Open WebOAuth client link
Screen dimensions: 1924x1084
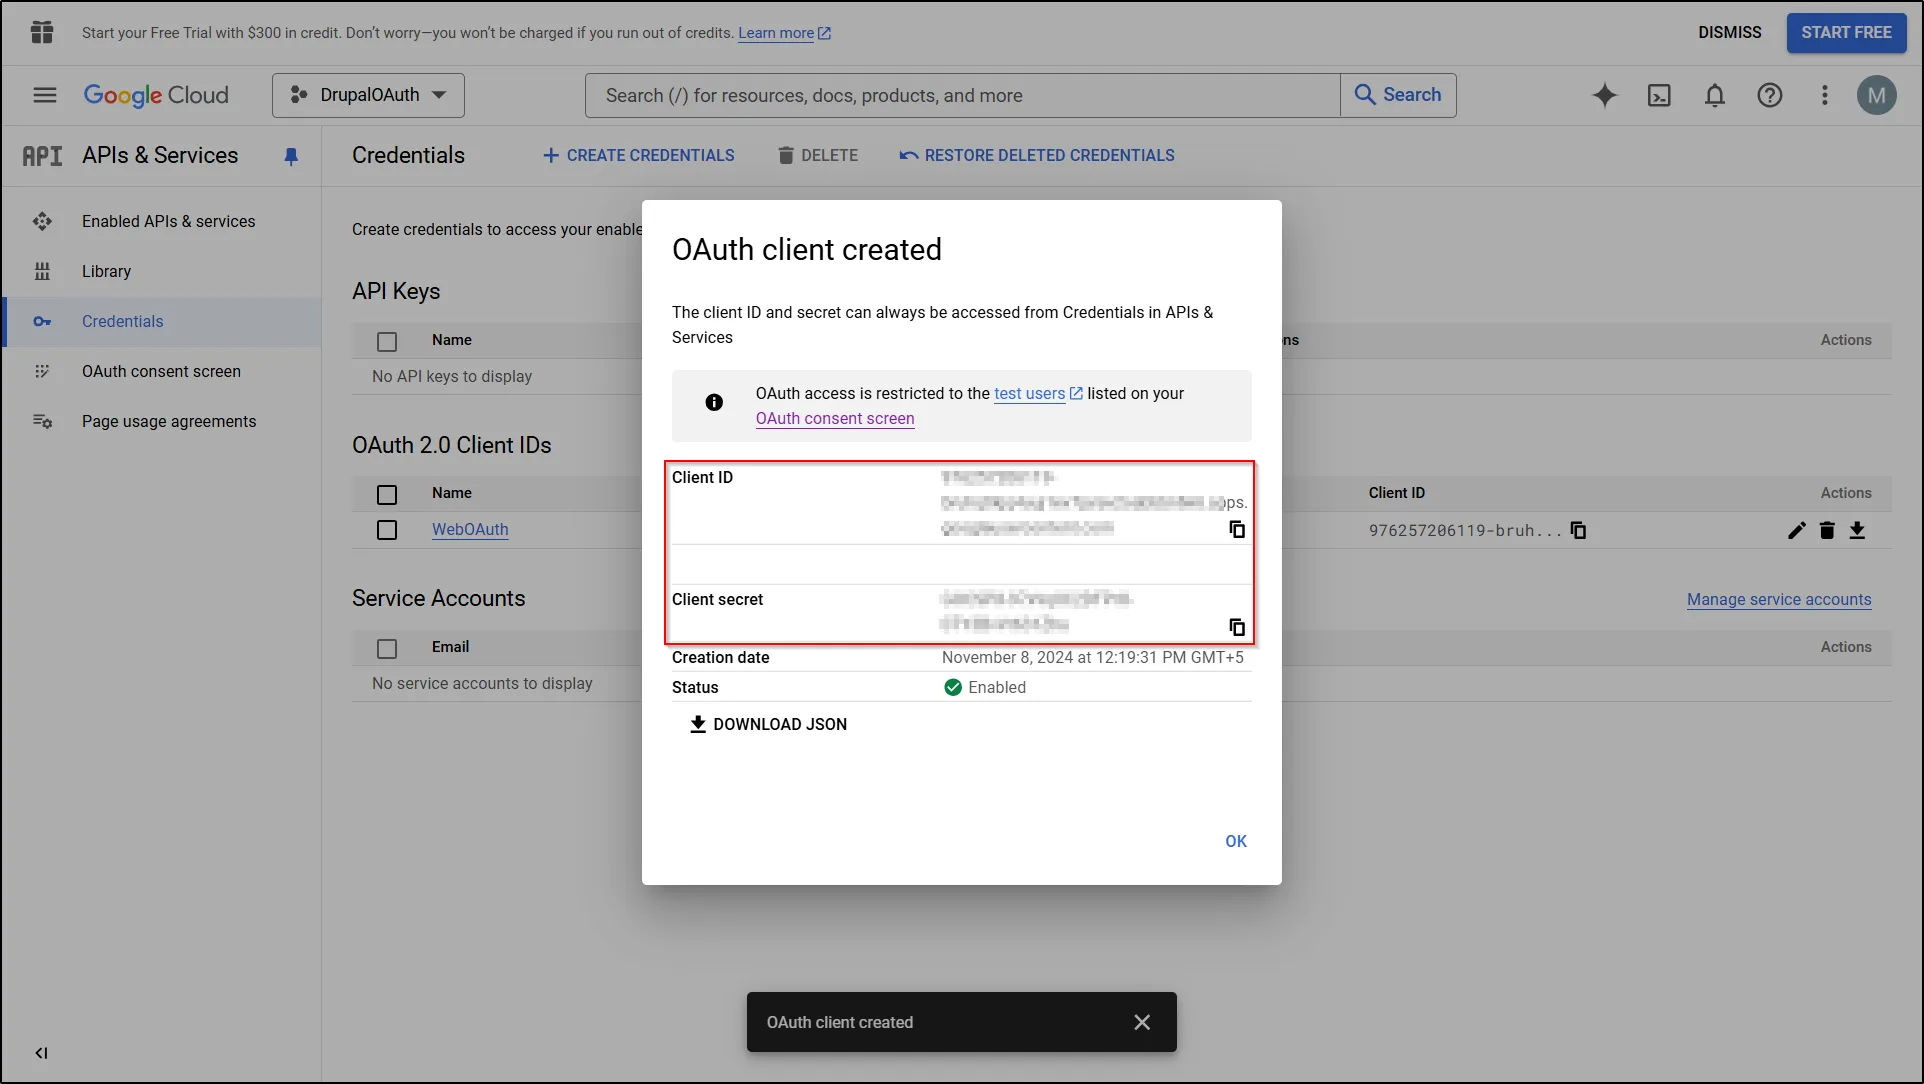470,529
